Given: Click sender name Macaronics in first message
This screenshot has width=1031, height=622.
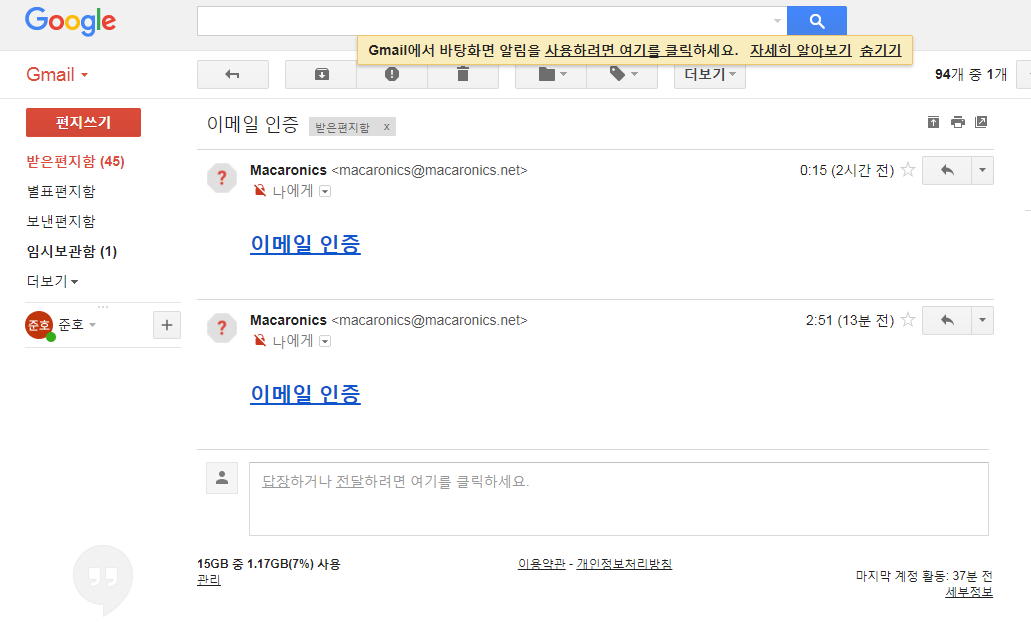Looking at the screenshot, I should click(x=288, y=170).
